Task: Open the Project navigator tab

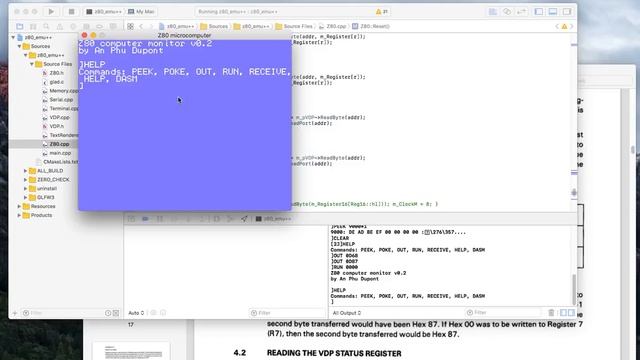Action: tap(20, 26)
